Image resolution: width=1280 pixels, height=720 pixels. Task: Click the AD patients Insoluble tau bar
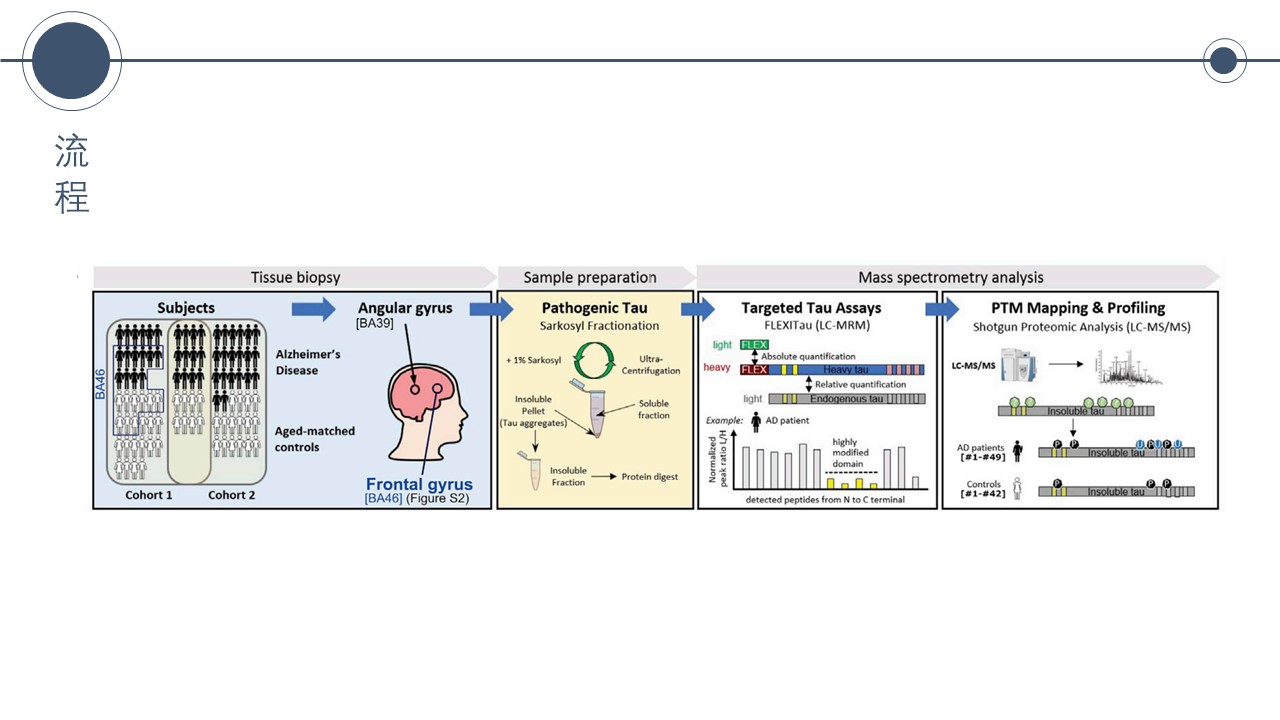tap(1116, 452)
